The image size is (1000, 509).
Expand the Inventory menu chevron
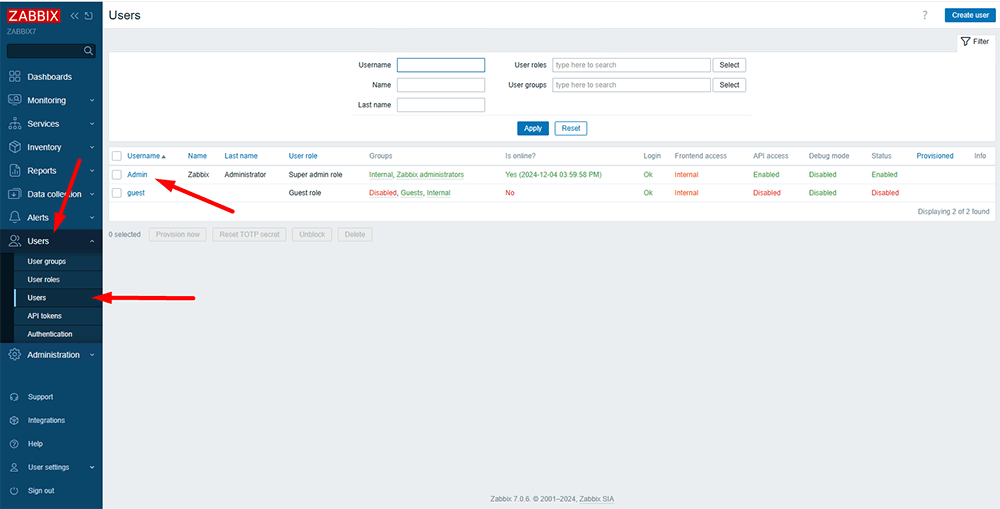[92, 147]
